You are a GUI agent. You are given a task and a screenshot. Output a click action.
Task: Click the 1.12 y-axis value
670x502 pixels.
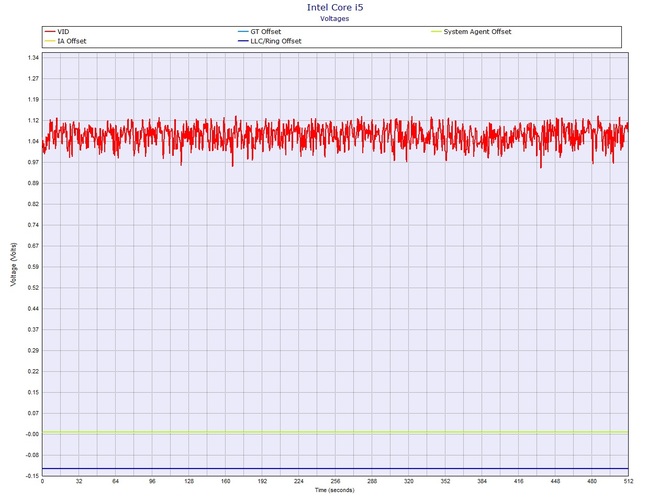point(33,120)
